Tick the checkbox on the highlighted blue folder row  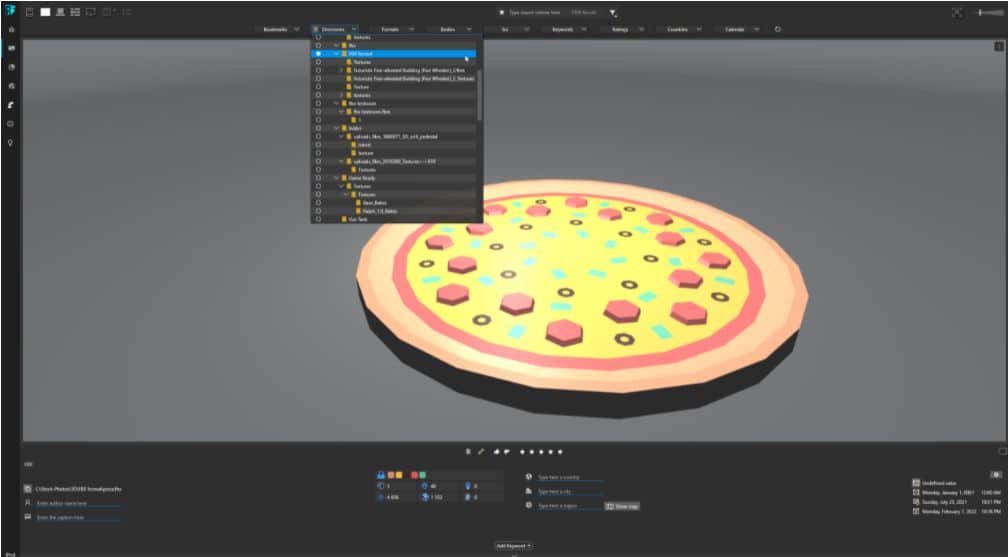tap(318, 53)
